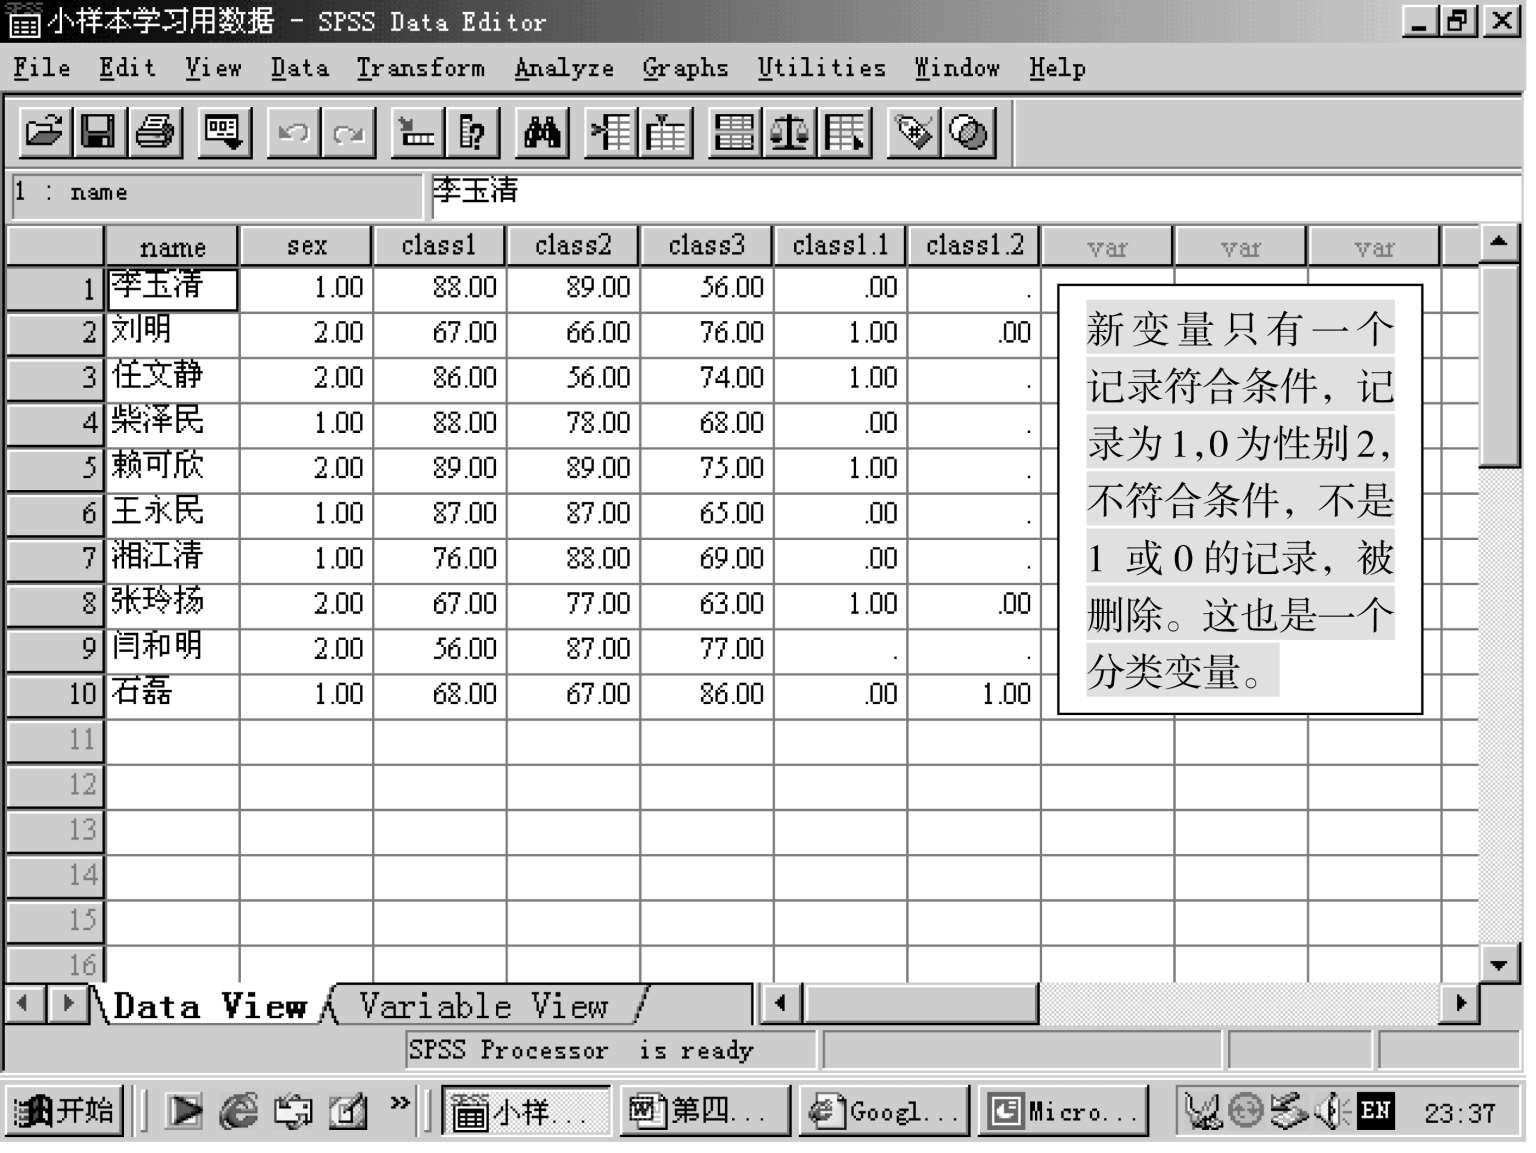Open the Utilities menu

[821, 68]
